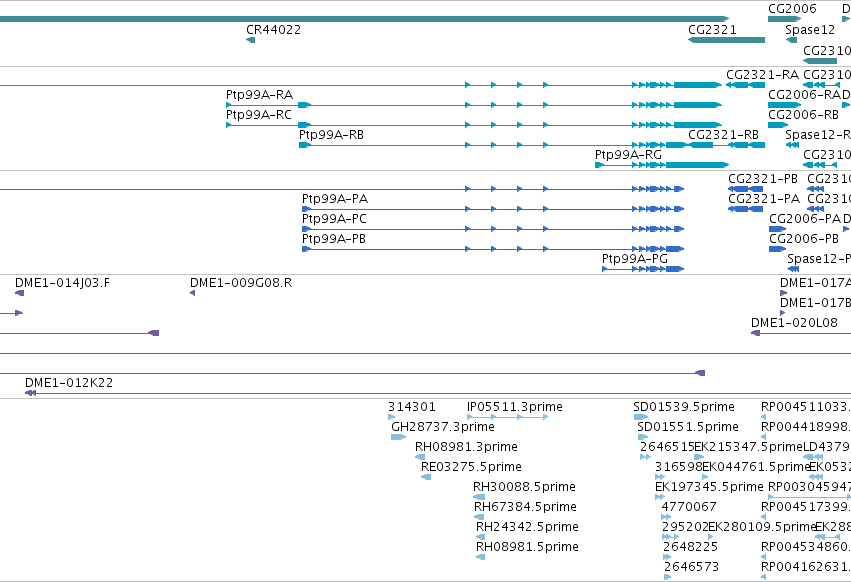Screen dimensions: 851x582
Task: Select the 2646573 feature label
Action: [x=691, y=568]
